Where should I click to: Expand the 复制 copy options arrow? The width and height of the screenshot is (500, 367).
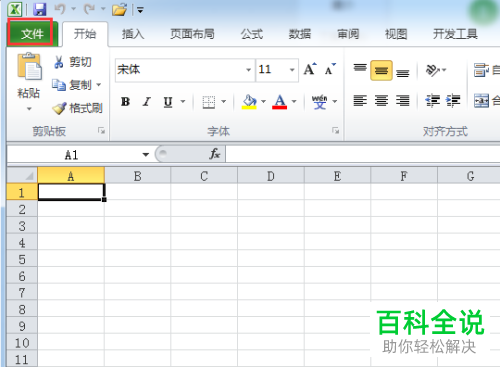tap(99, 85)
